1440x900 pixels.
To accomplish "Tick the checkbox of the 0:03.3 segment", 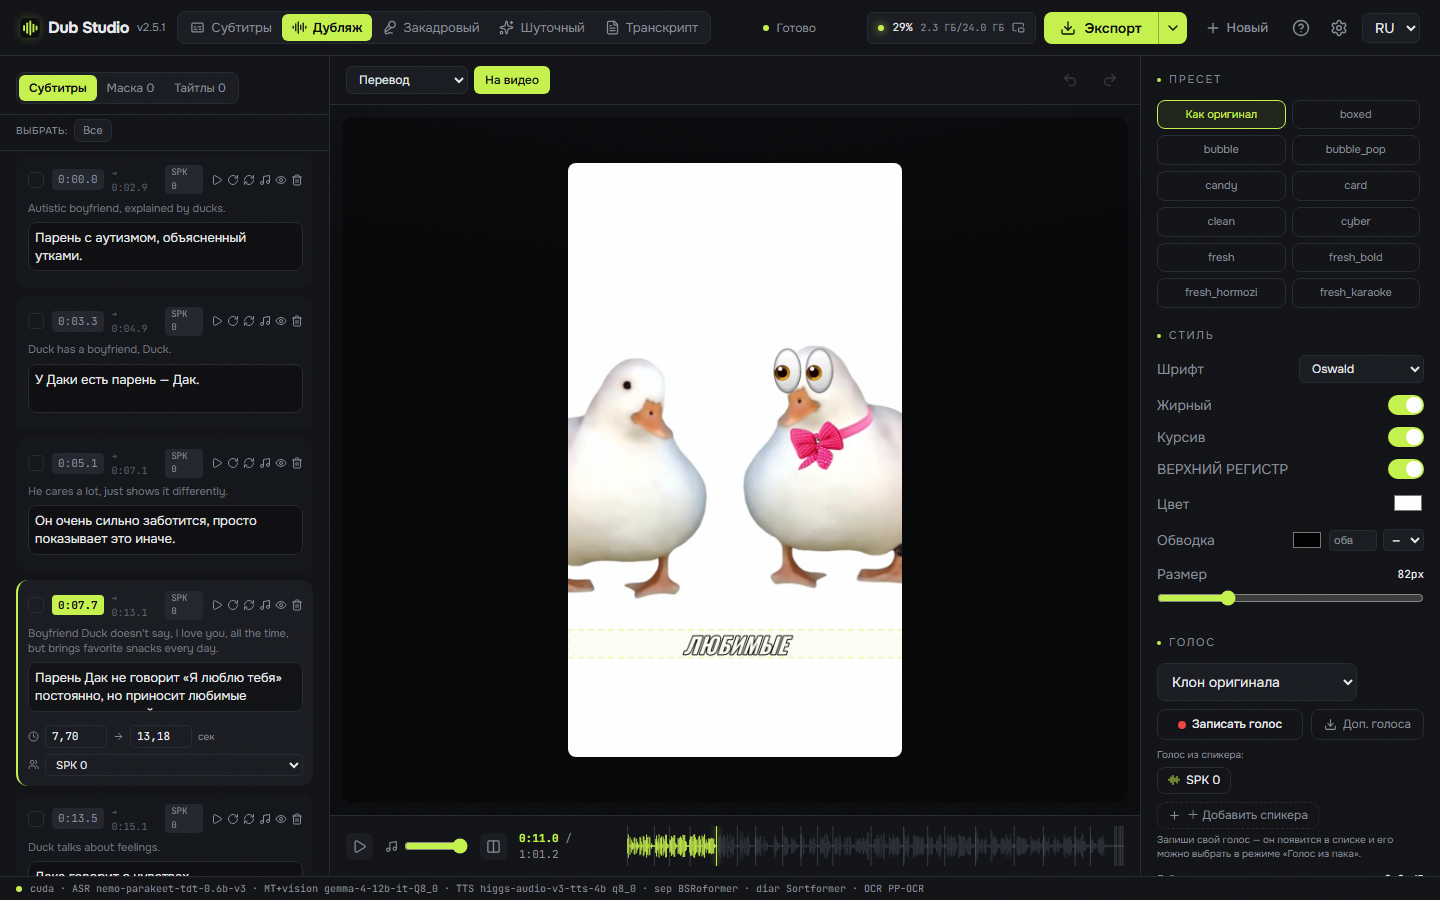I will point(36,321).
